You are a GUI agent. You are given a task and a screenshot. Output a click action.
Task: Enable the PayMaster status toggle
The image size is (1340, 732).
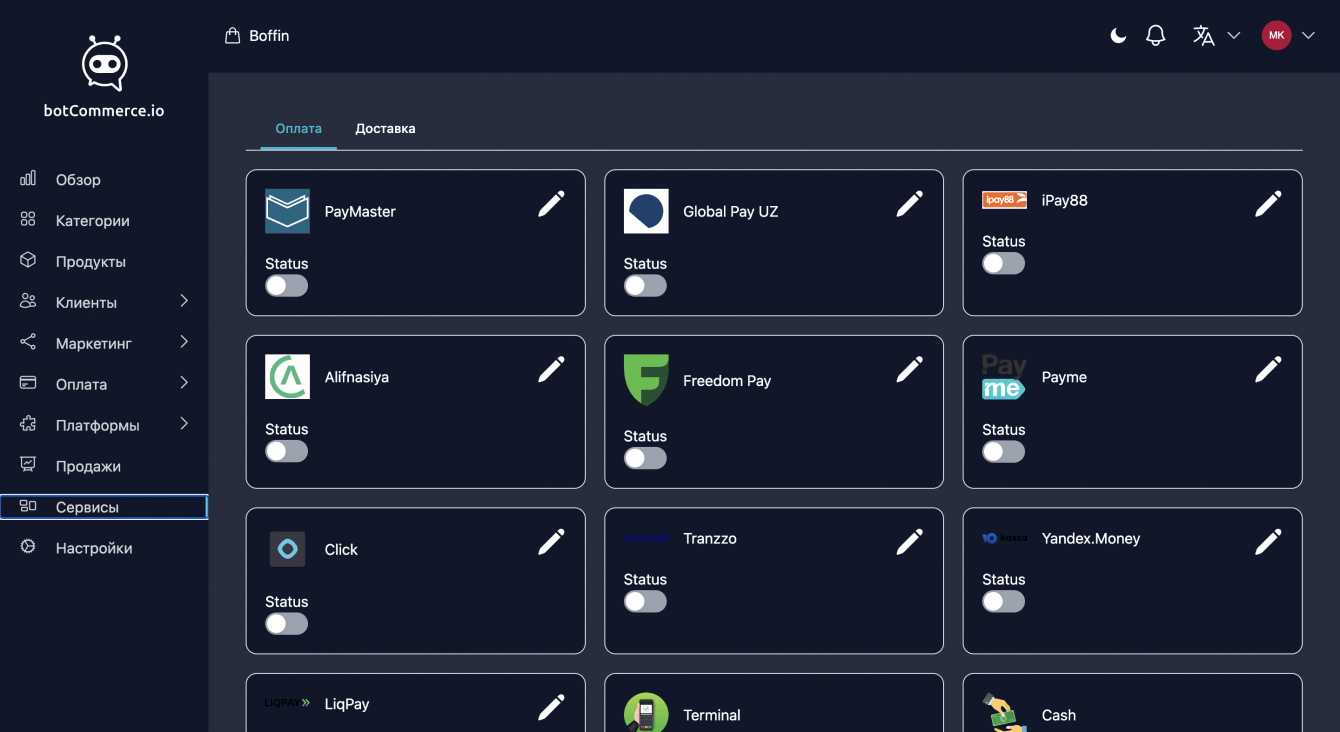coord(287,286)
